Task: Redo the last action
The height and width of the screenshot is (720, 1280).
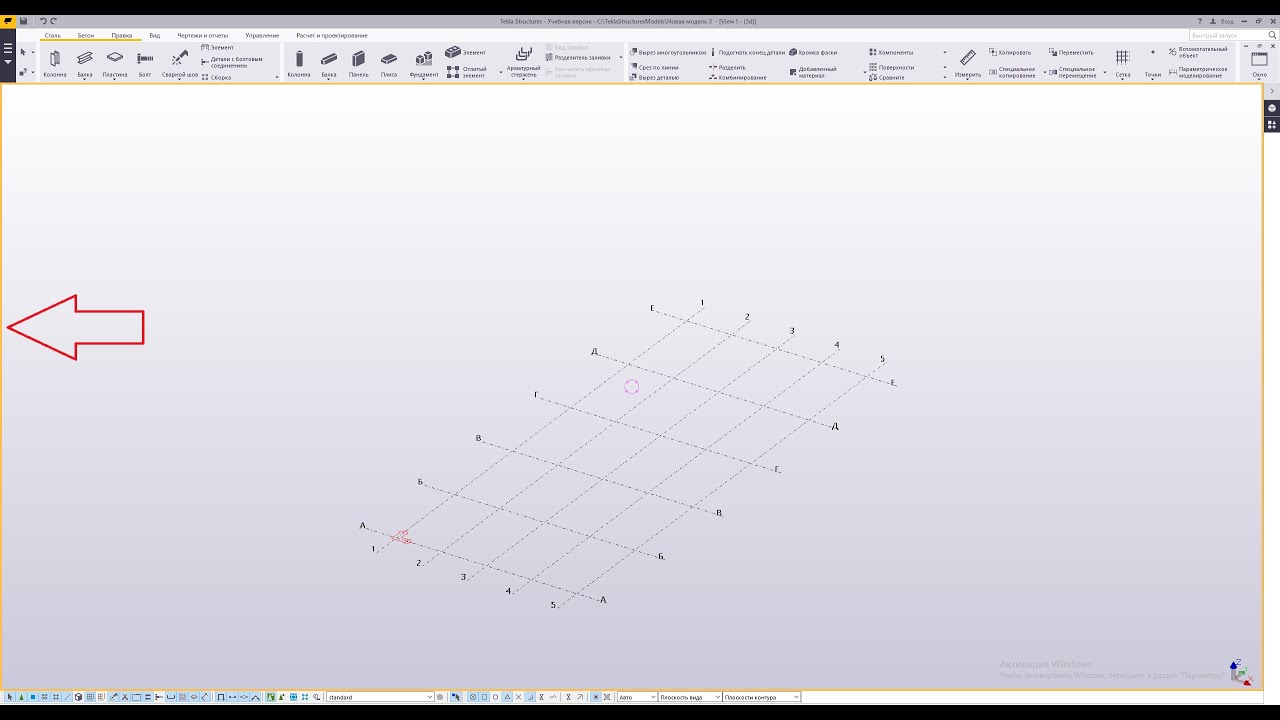Action: [54, 21]
